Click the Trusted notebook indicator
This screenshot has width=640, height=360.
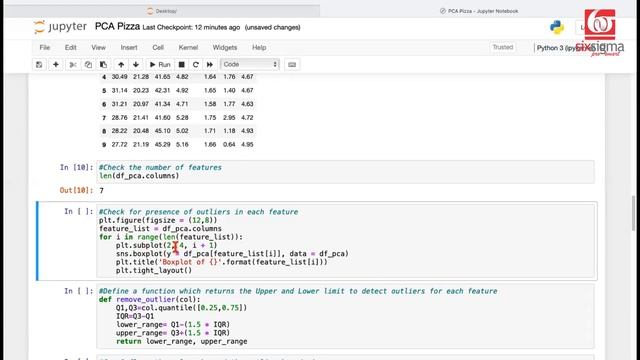(502, 47)
